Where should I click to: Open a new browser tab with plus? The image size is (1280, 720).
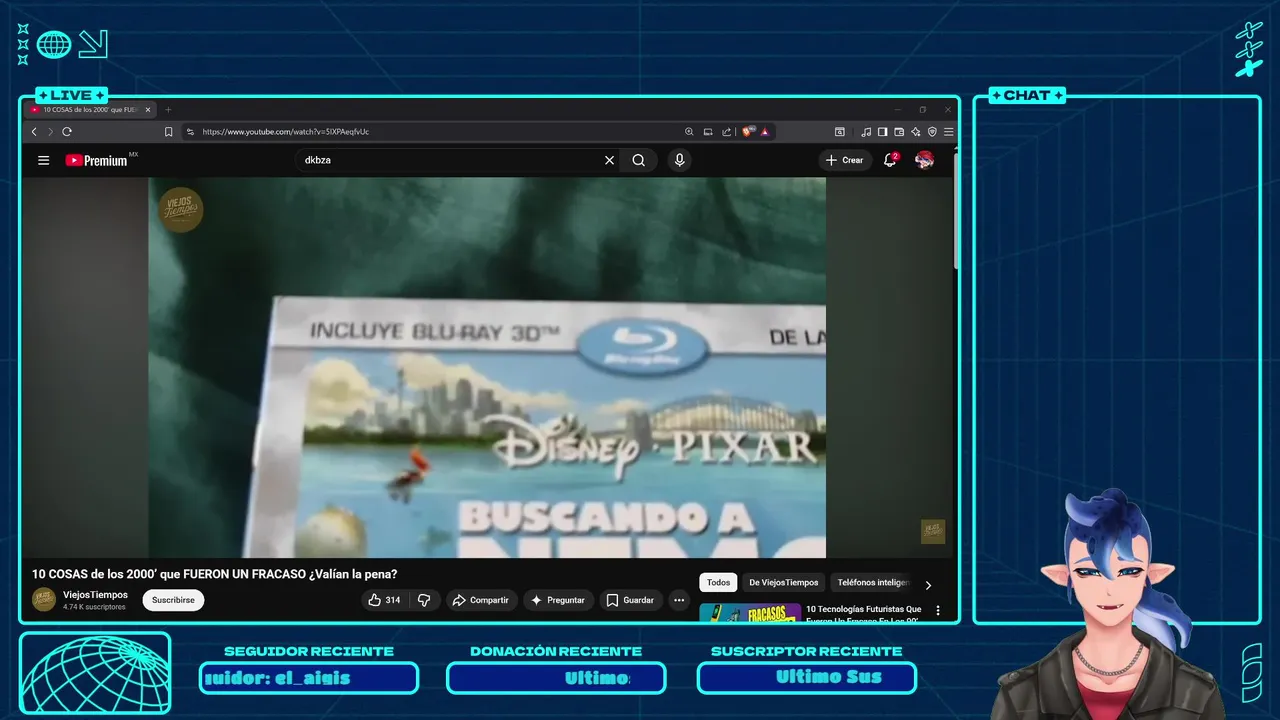(168, 109)
